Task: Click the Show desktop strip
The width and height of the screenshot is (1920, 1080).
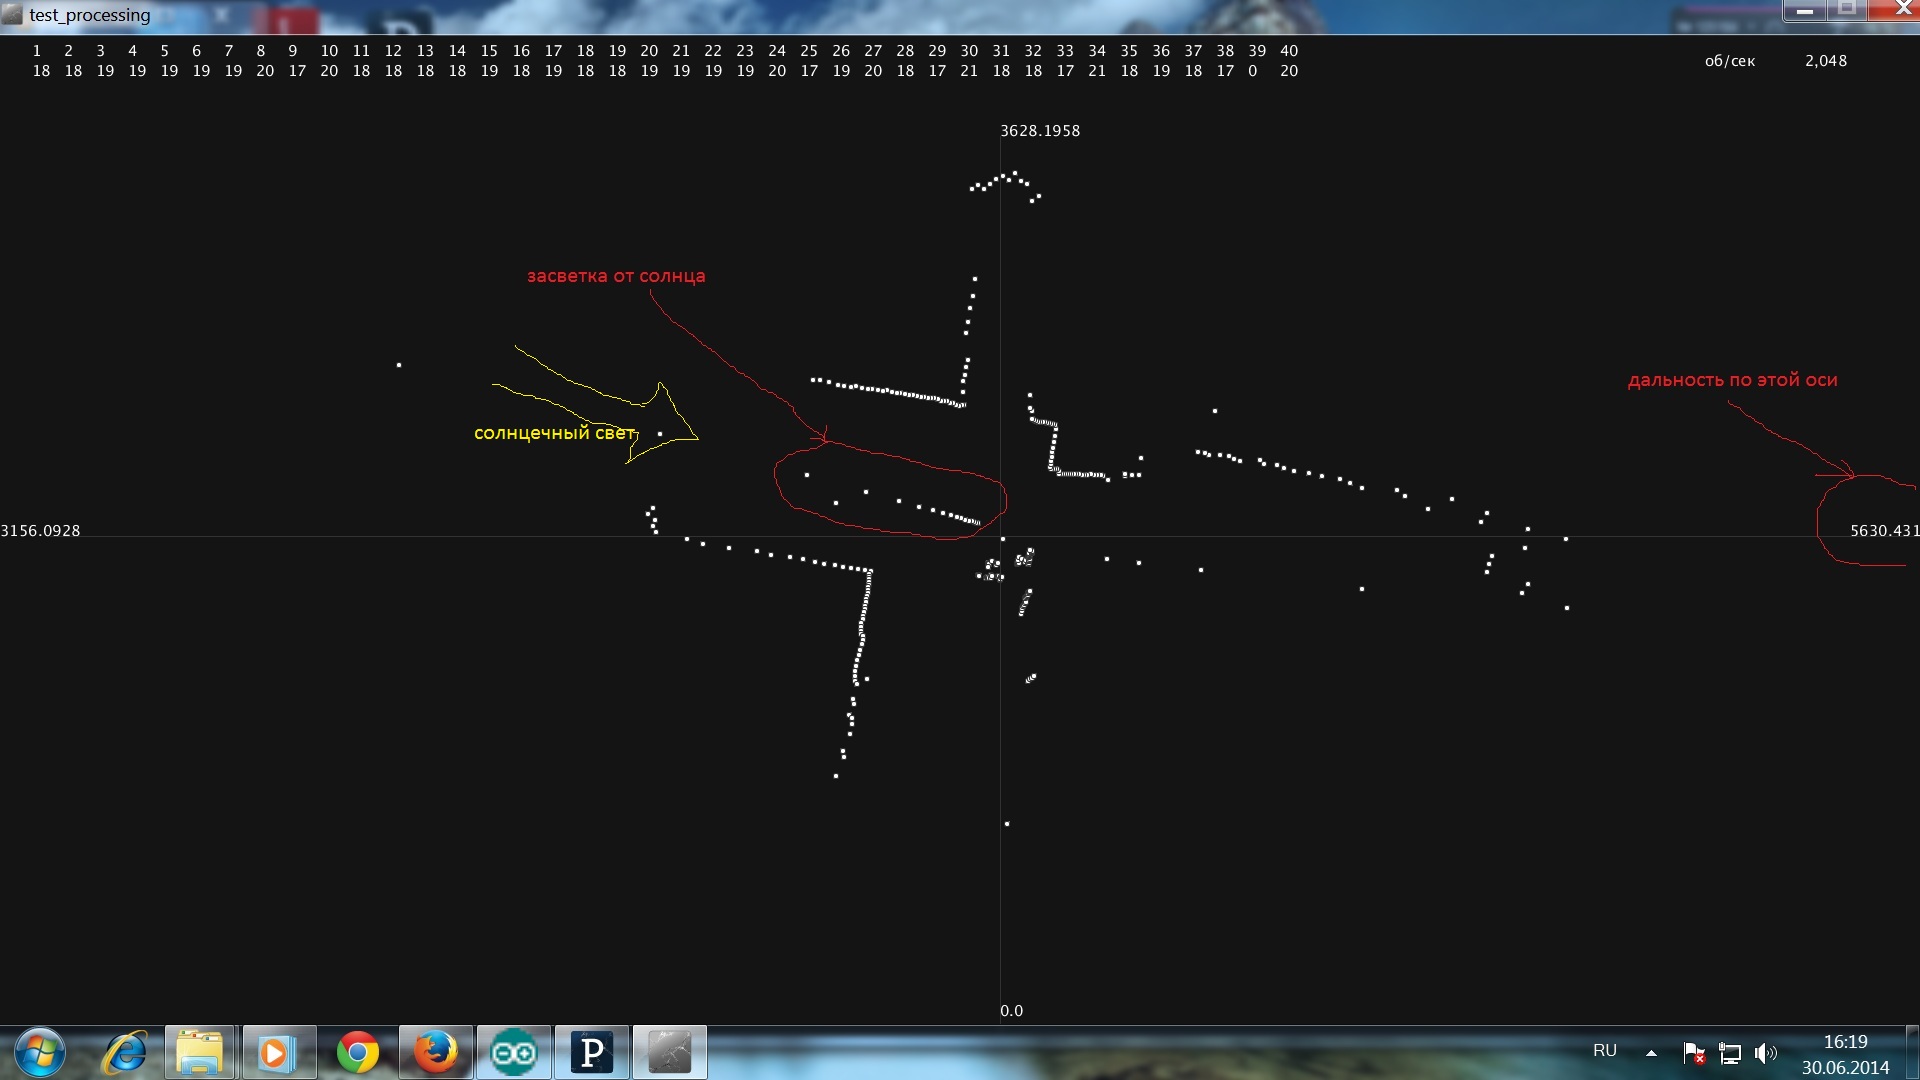Action: (x=1912, y=1053)
